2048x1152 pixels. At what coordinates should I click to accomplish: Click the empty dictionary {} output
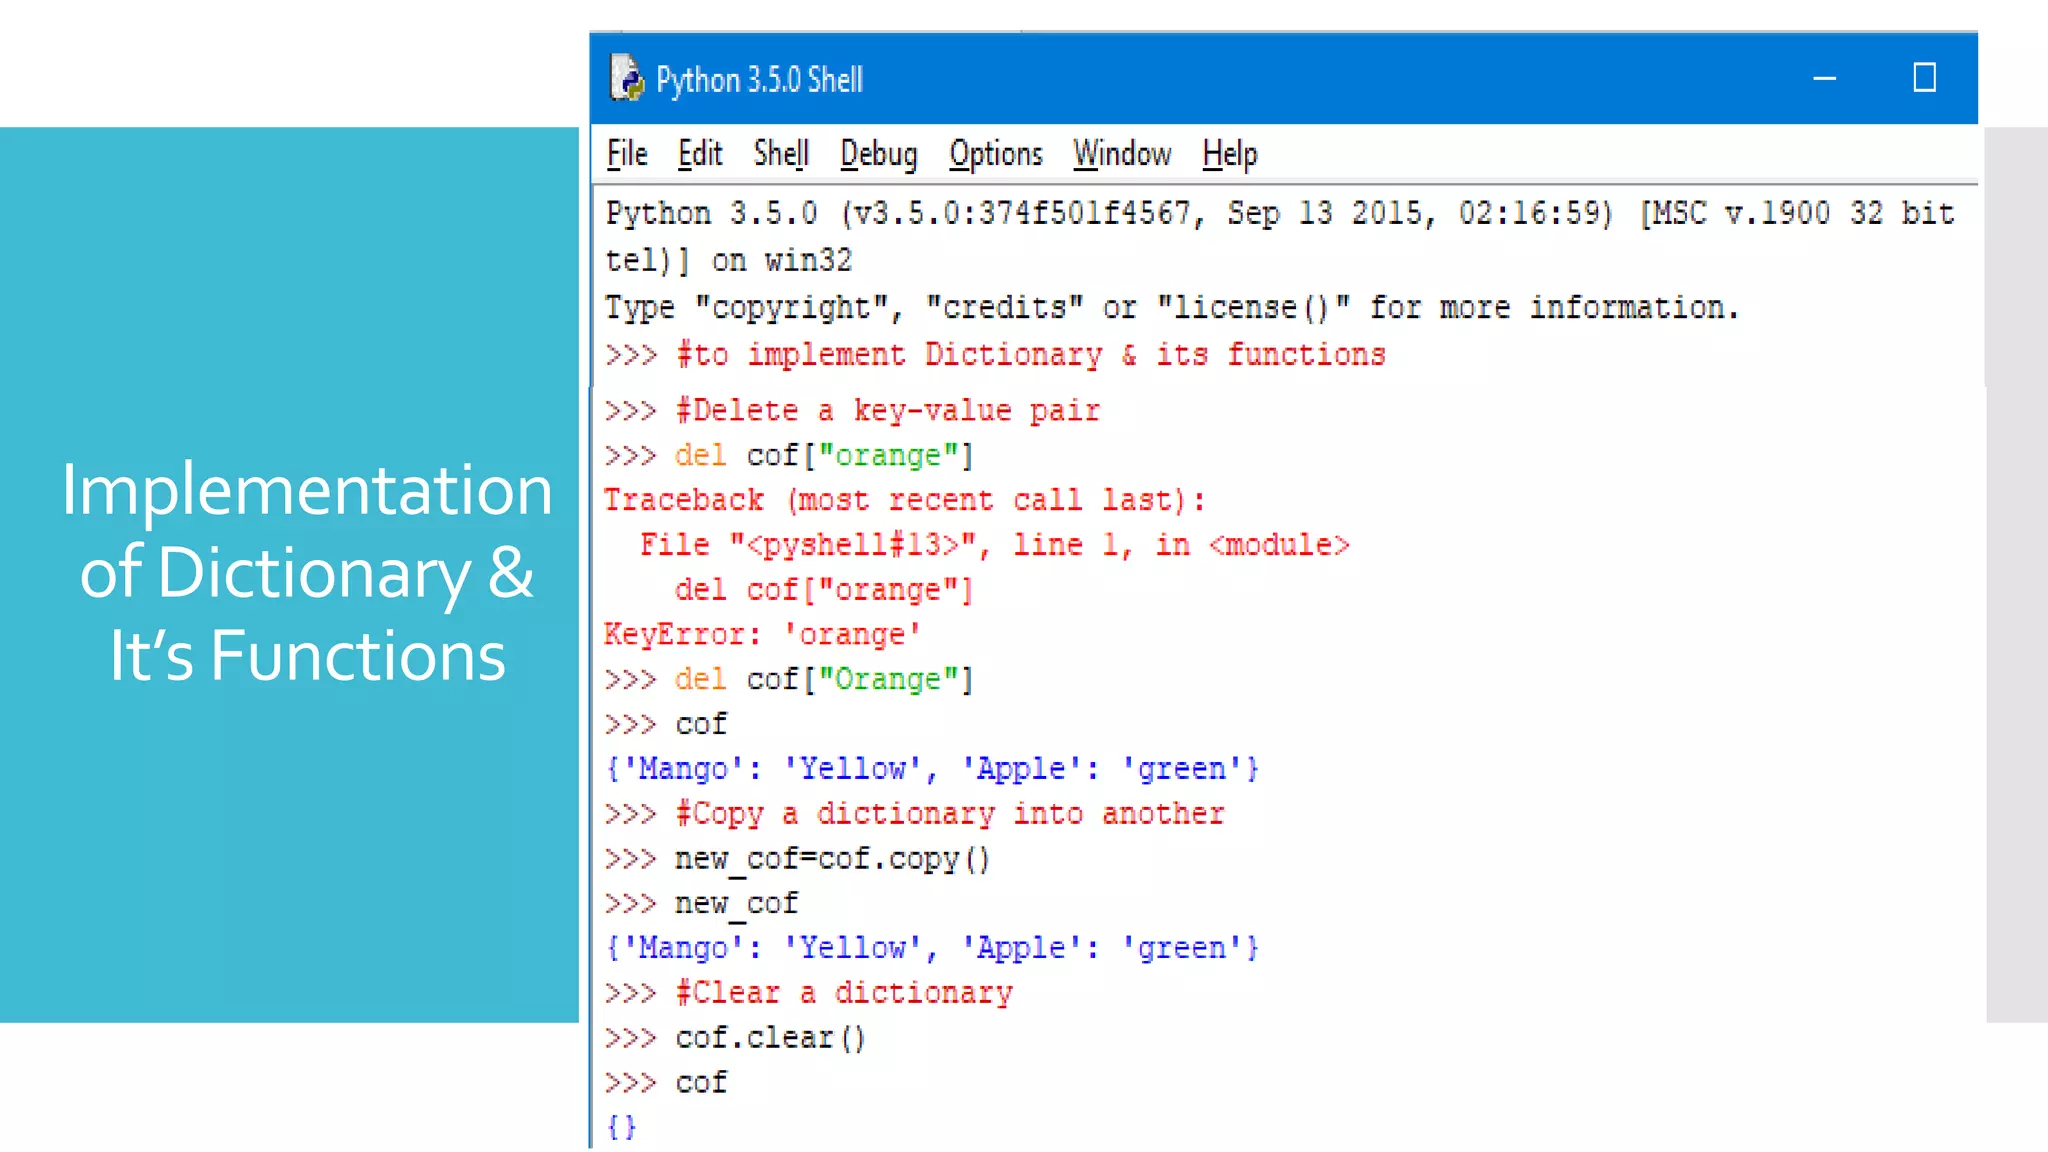click(621, 1127)
